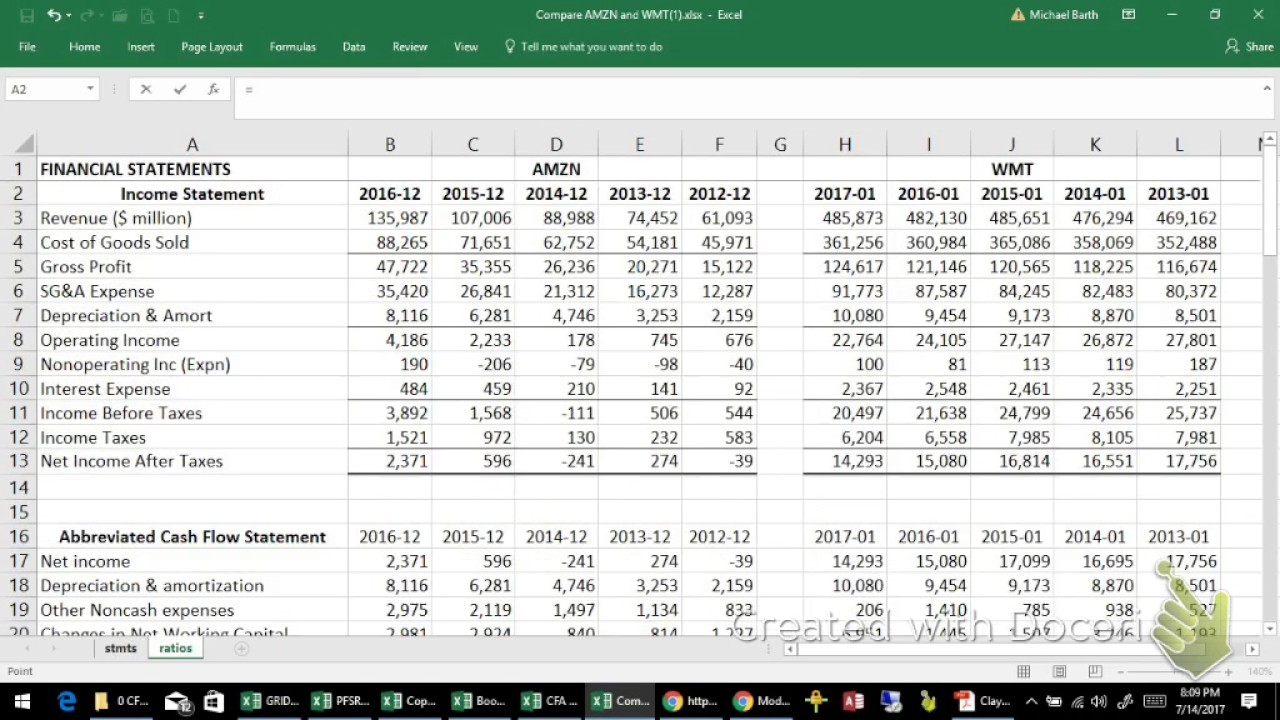Image resolution: width=1280 pixels, height=720 pixels.
Task: Open the PDF window labeled Clay
Action: tap(981, 701)
